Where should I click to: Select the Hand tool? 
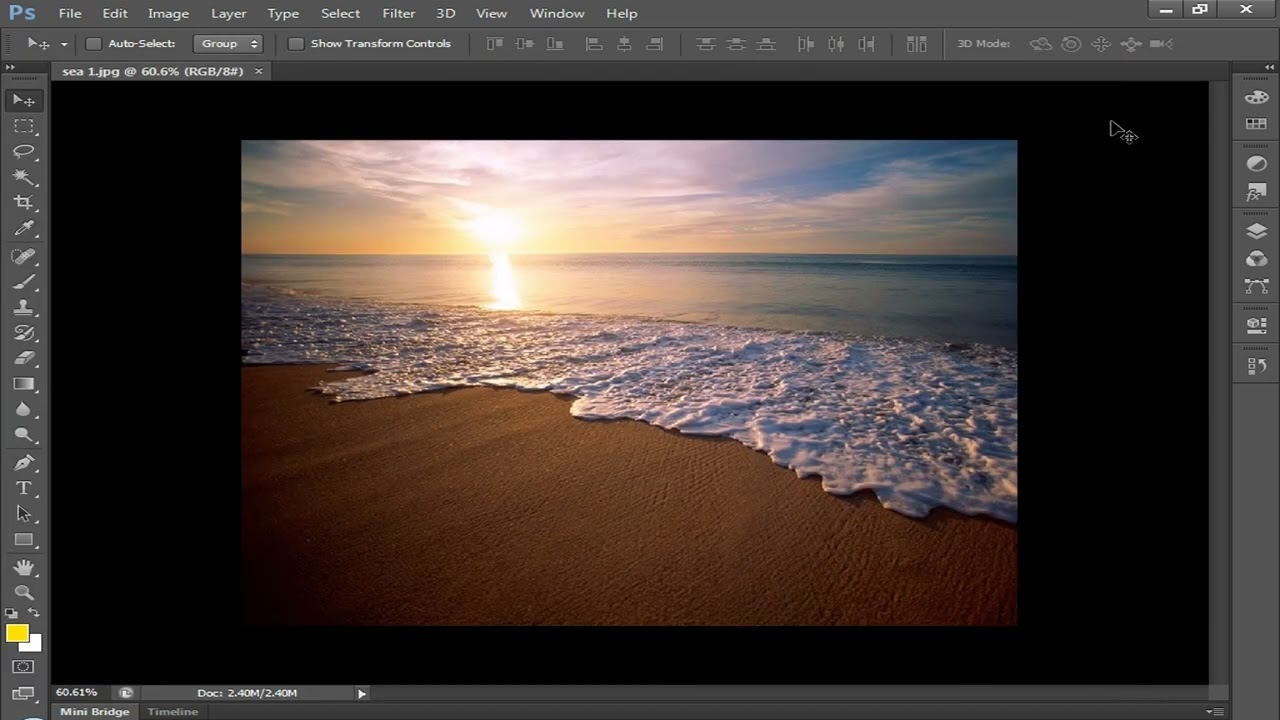[24, 566]
